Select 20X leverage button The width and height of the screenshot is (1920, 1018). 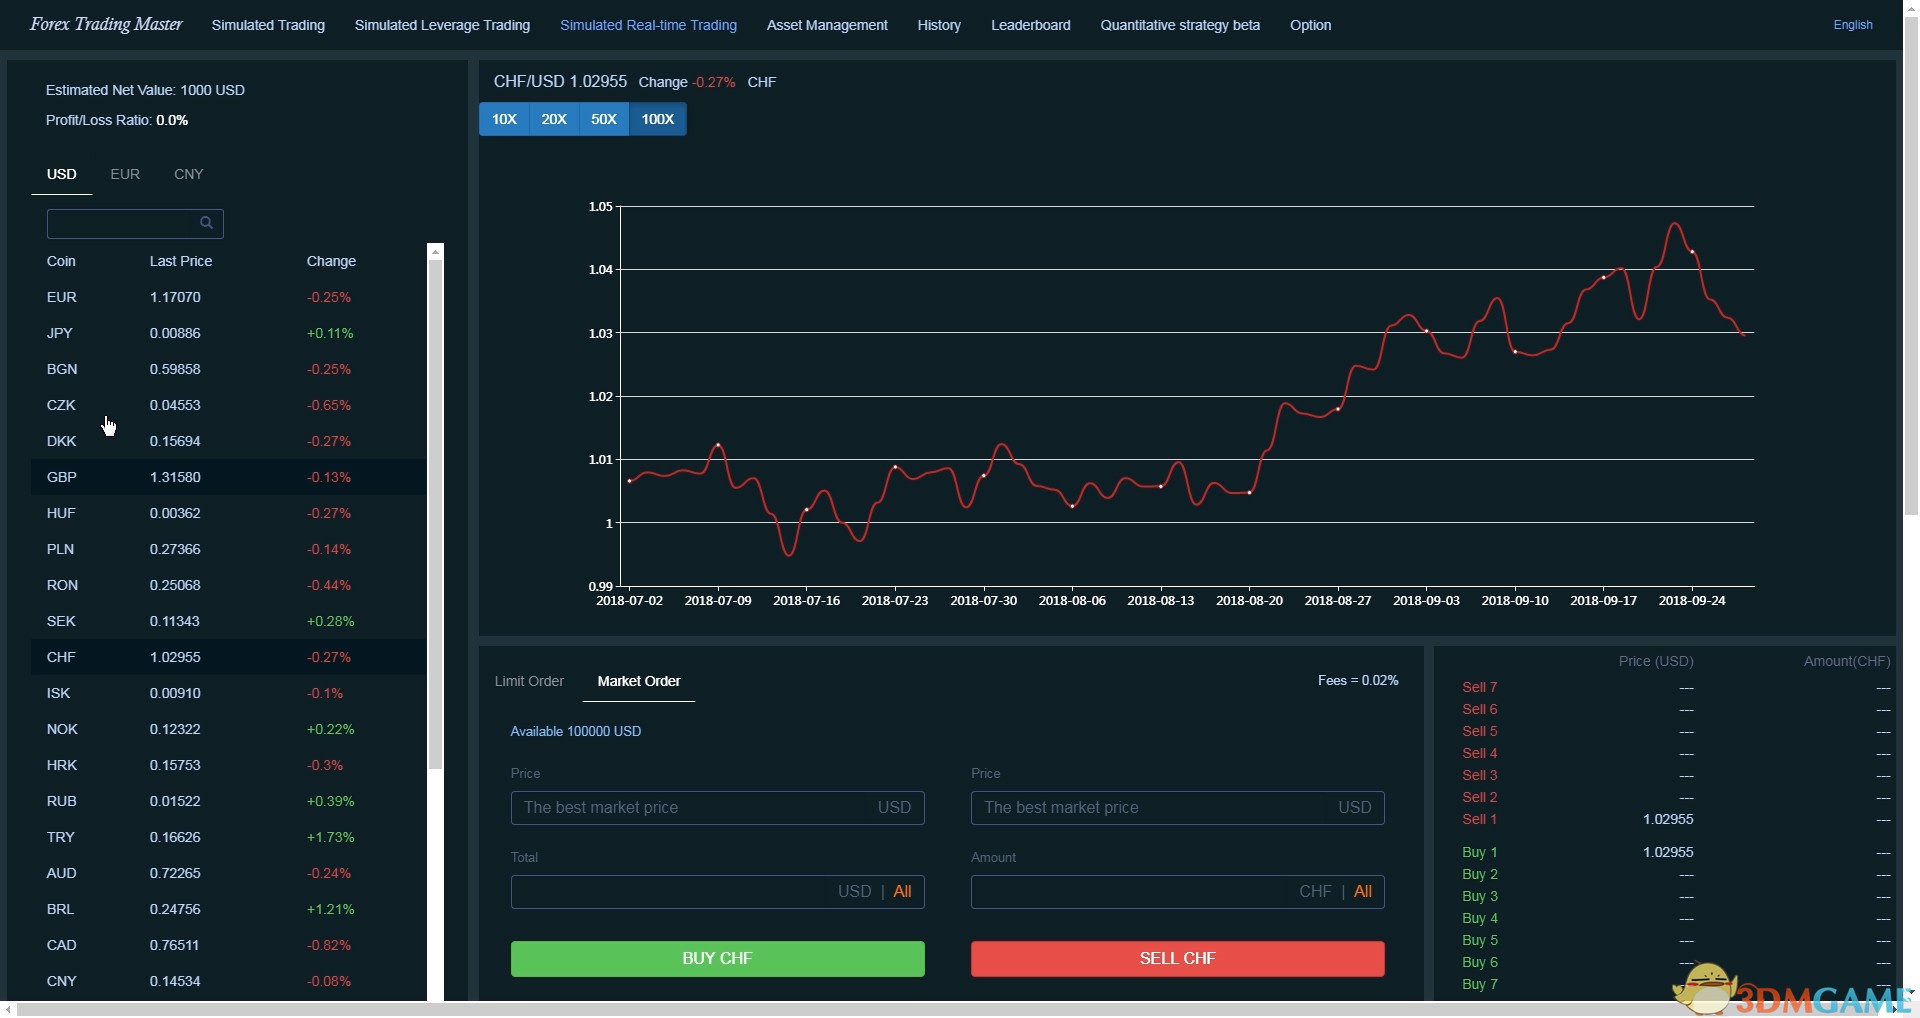[554, 119]
